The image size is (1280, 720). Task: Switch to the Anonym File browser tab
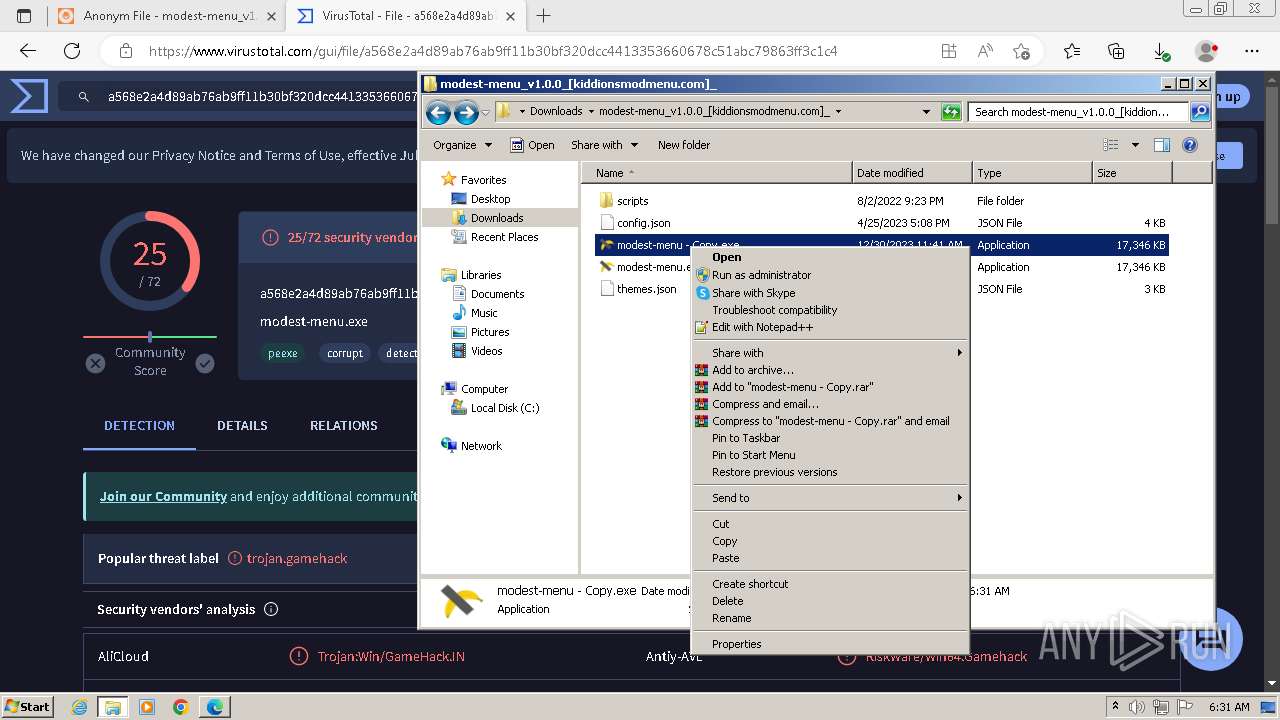pyautogui.click(x=166, y=16)
